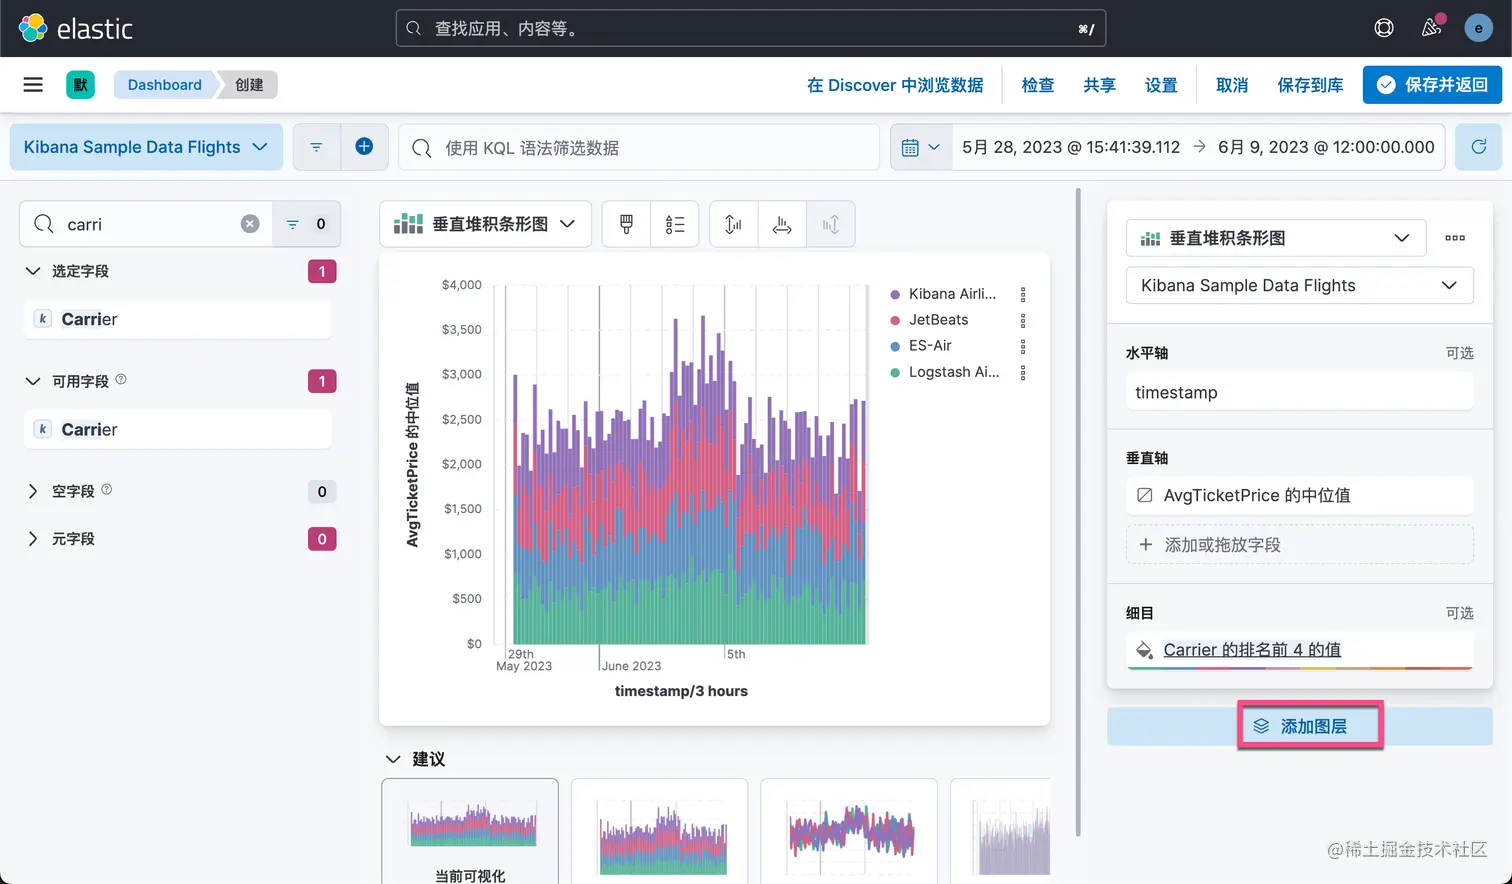Screen dimensions: 1512x884
Task: Select the current visualization suggestion thumbnail
Action: coord(470,831)
